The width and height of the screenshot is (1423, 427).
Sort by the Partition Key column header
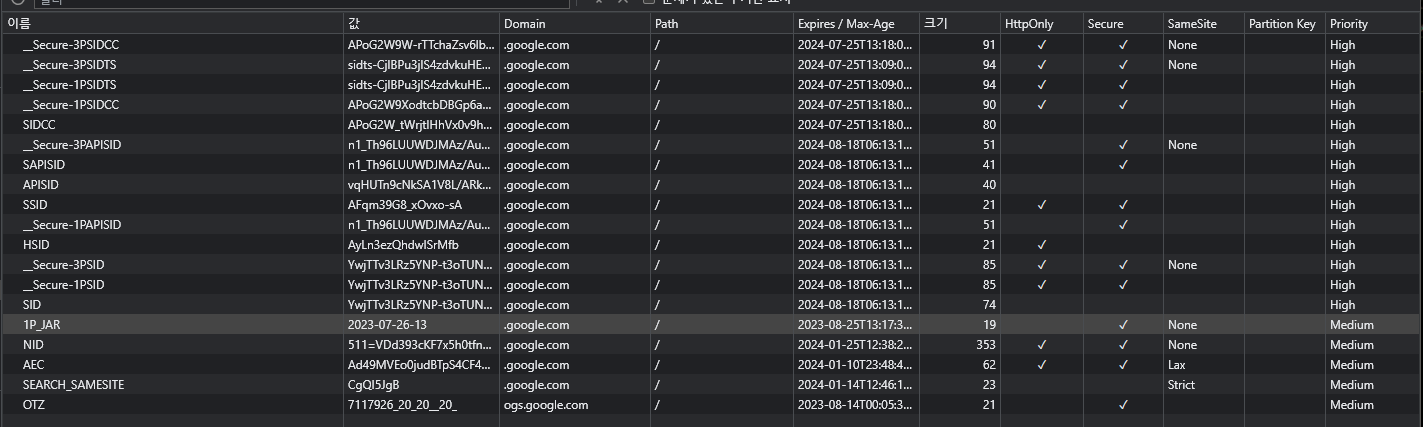1285,24
